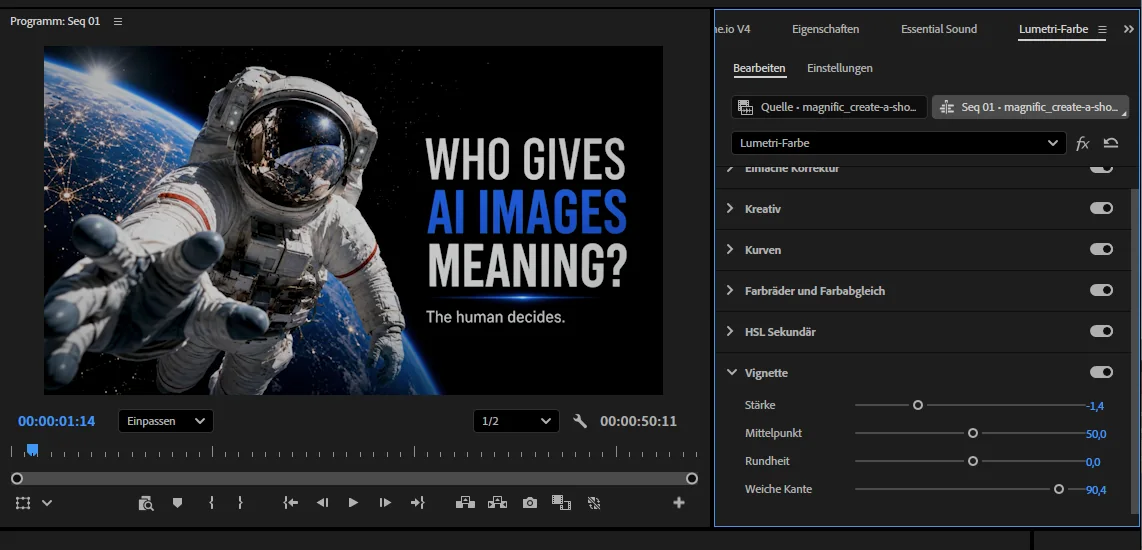The height and width of the screenshot is (550, 1142).
Task: Export frame with the camera icon
Action: [529, 503]
